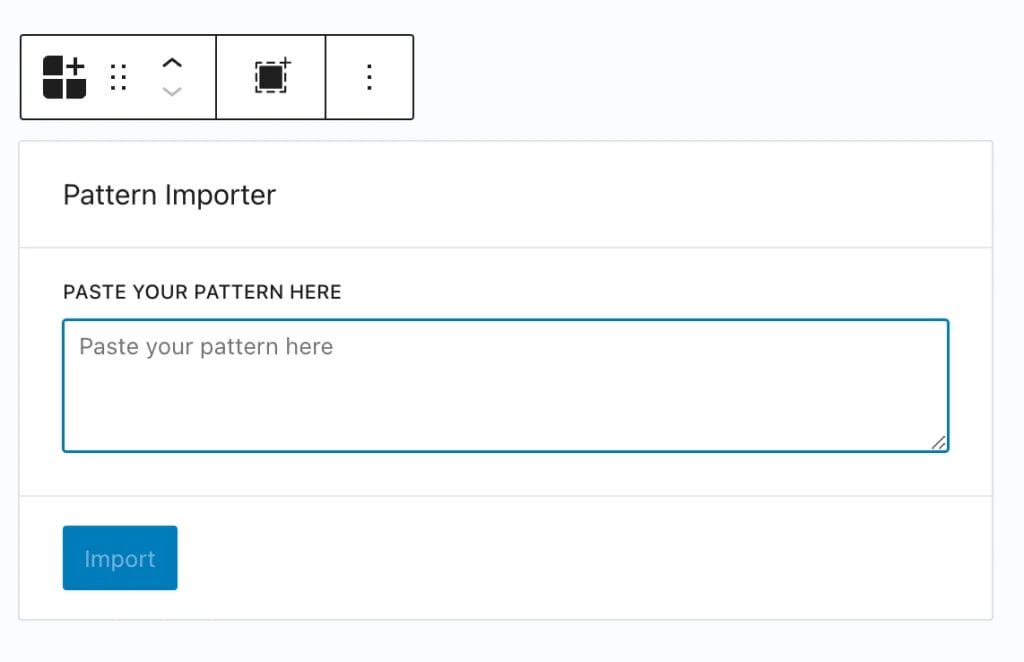The height and width of the screenshot is (662, 1024).
Task: Click the three-dot more options icon
Action: 369,77
